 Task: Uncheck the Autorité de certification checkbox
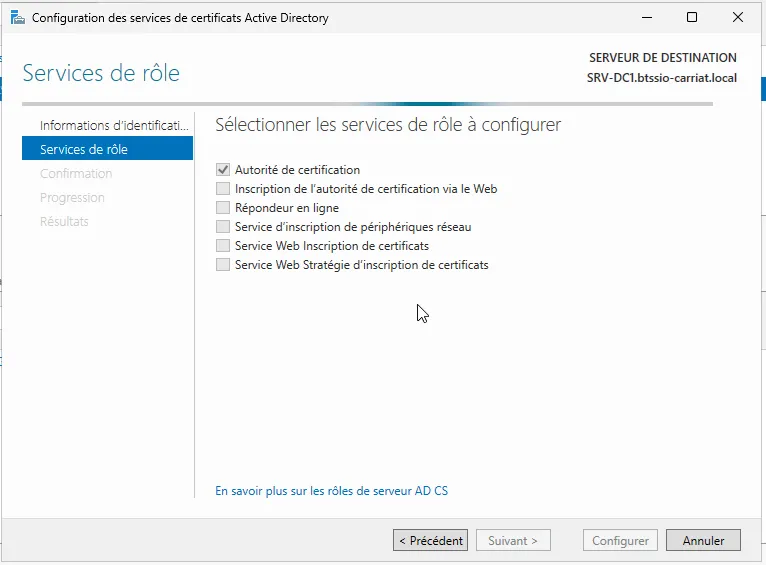click(223, 170)
